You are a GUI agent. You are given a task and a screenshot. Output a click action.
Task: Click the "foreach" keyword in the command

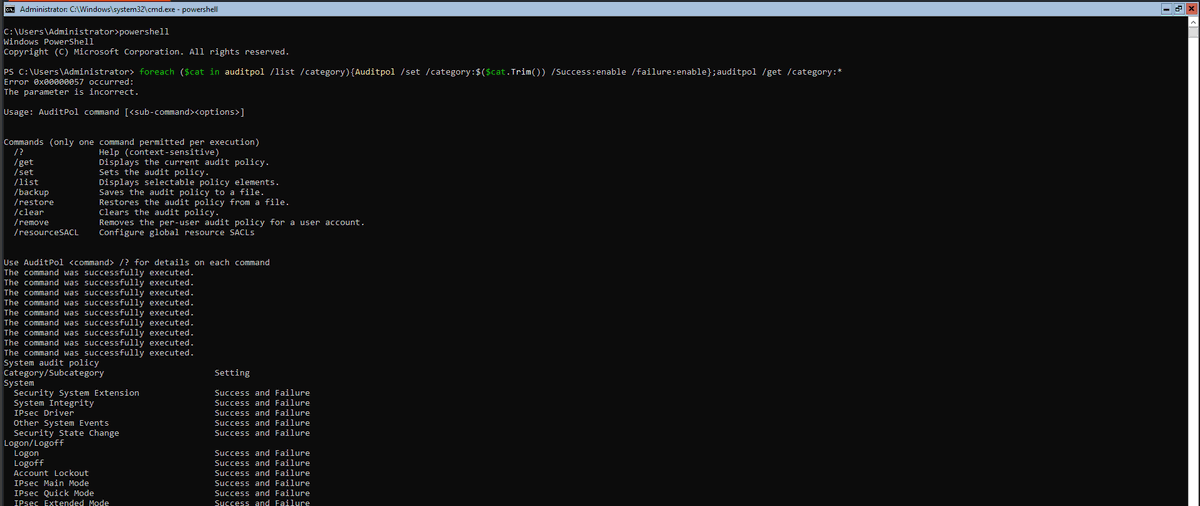click(x=159, y=72)
